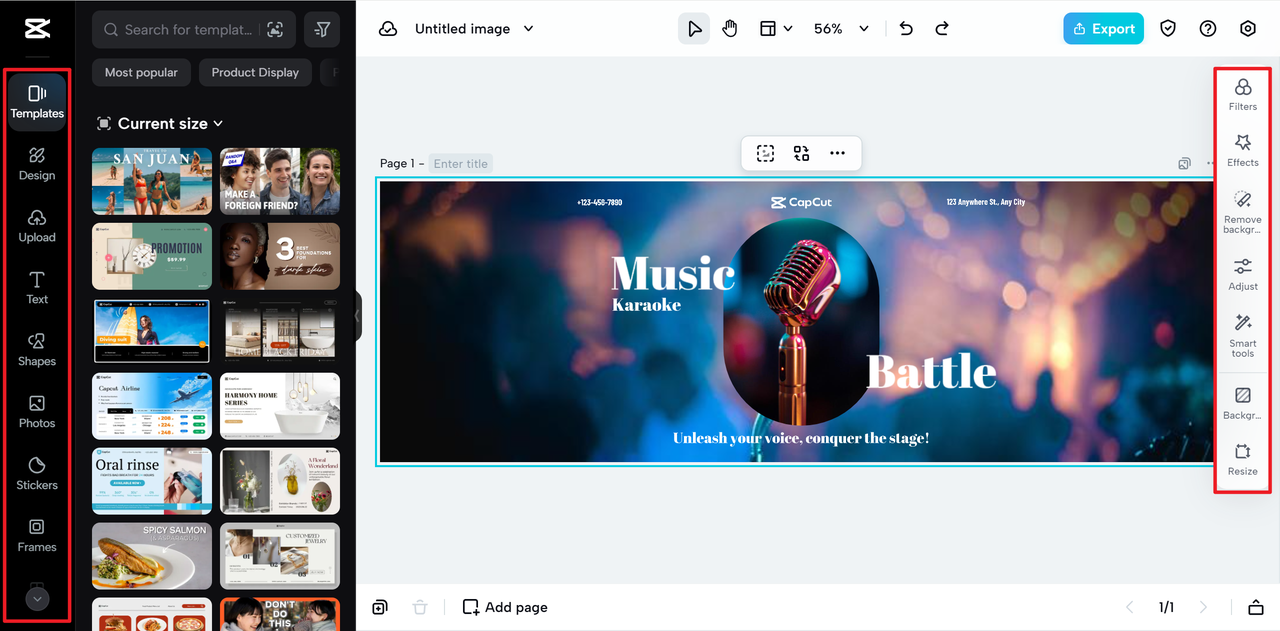This screenshot has width=1280, height=631.
Task: Select the microphone image on canvas
Action: [801, 322]
